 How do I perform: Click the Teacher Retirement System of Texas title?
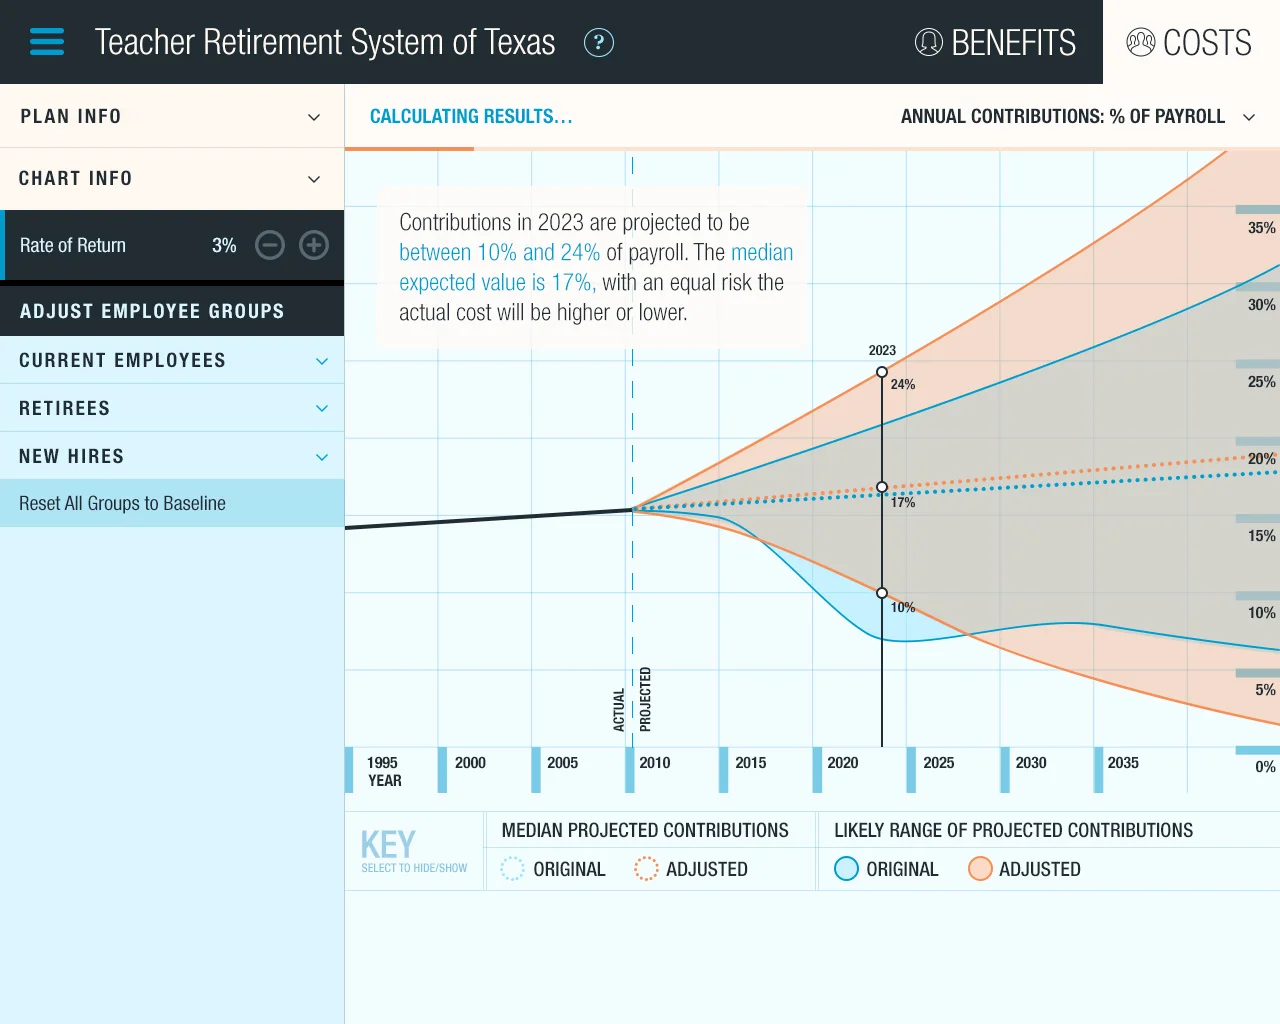325,42
